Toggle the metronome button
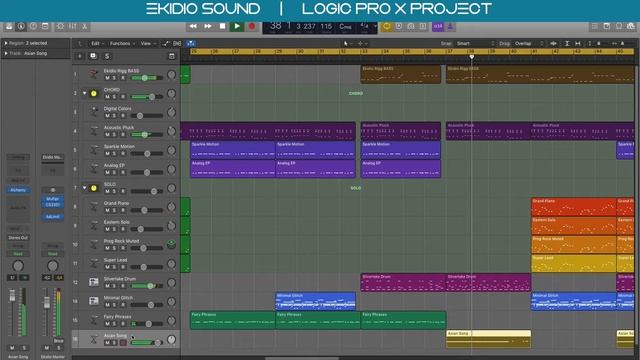Viewport: 640px width, 360px height. coord(450,27)
